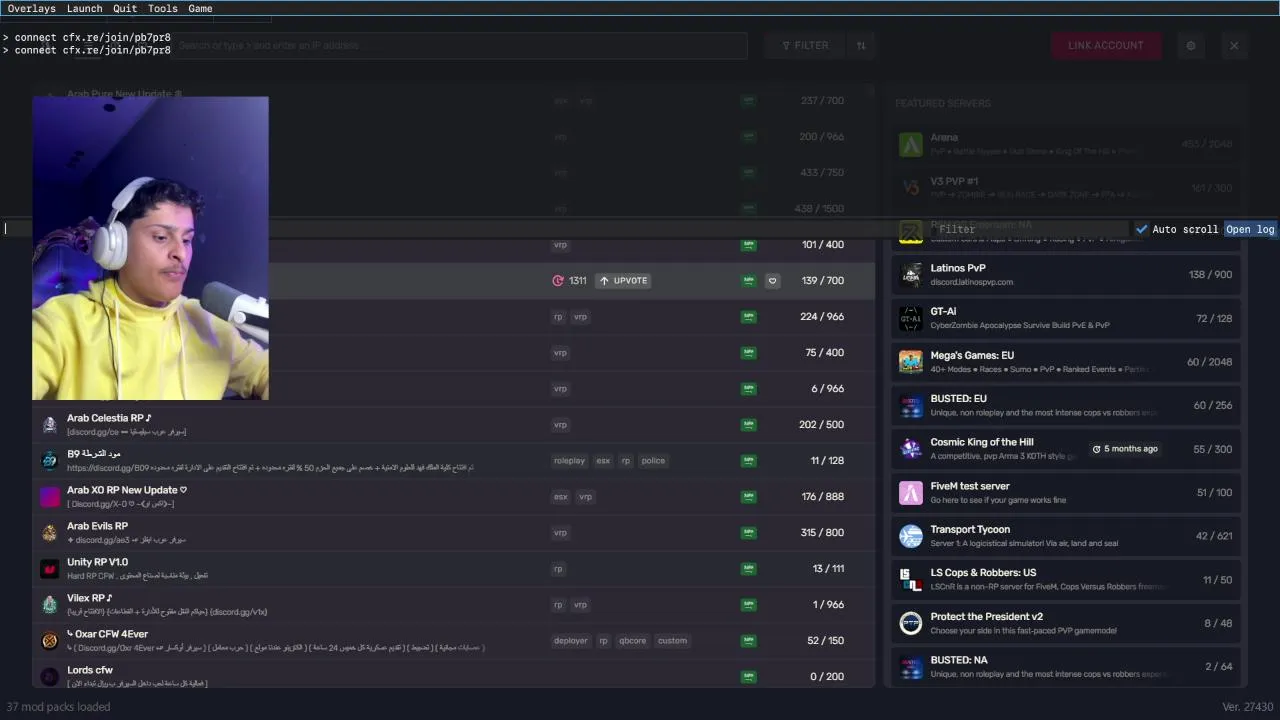Image resolution: width=1280 pixels, height=720 pixels.
Task: Click the qbcore tag on Oxar row
Action: pyautogui.click(x=633, y=641)
